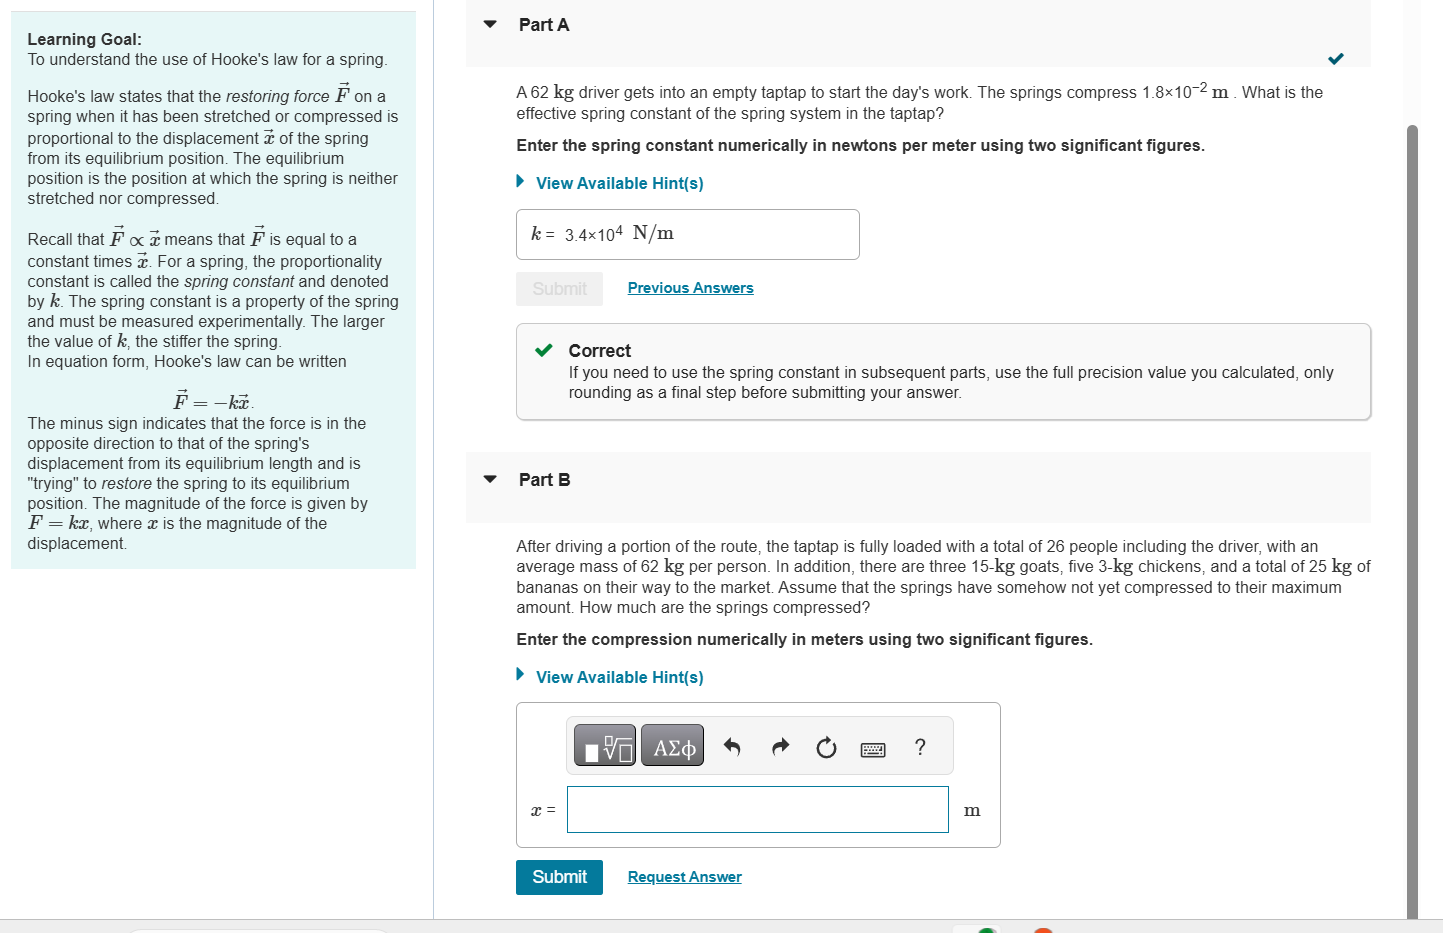Click the Request Answer link
This screenshot has height=933, width=1443.
(684, 877)
